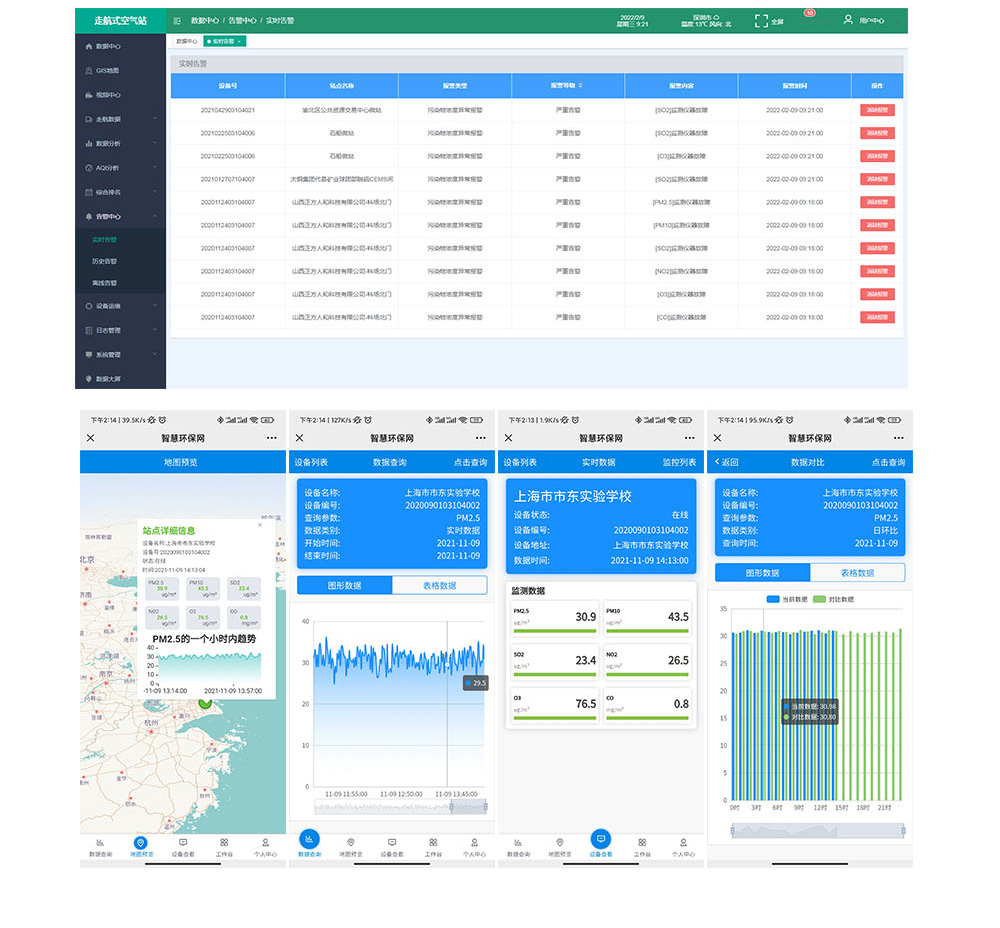Viewport: 1000px width, 928px height.
Task: Toggle 当前数据 legend series in bar chart
Action: tap(786, 599)
